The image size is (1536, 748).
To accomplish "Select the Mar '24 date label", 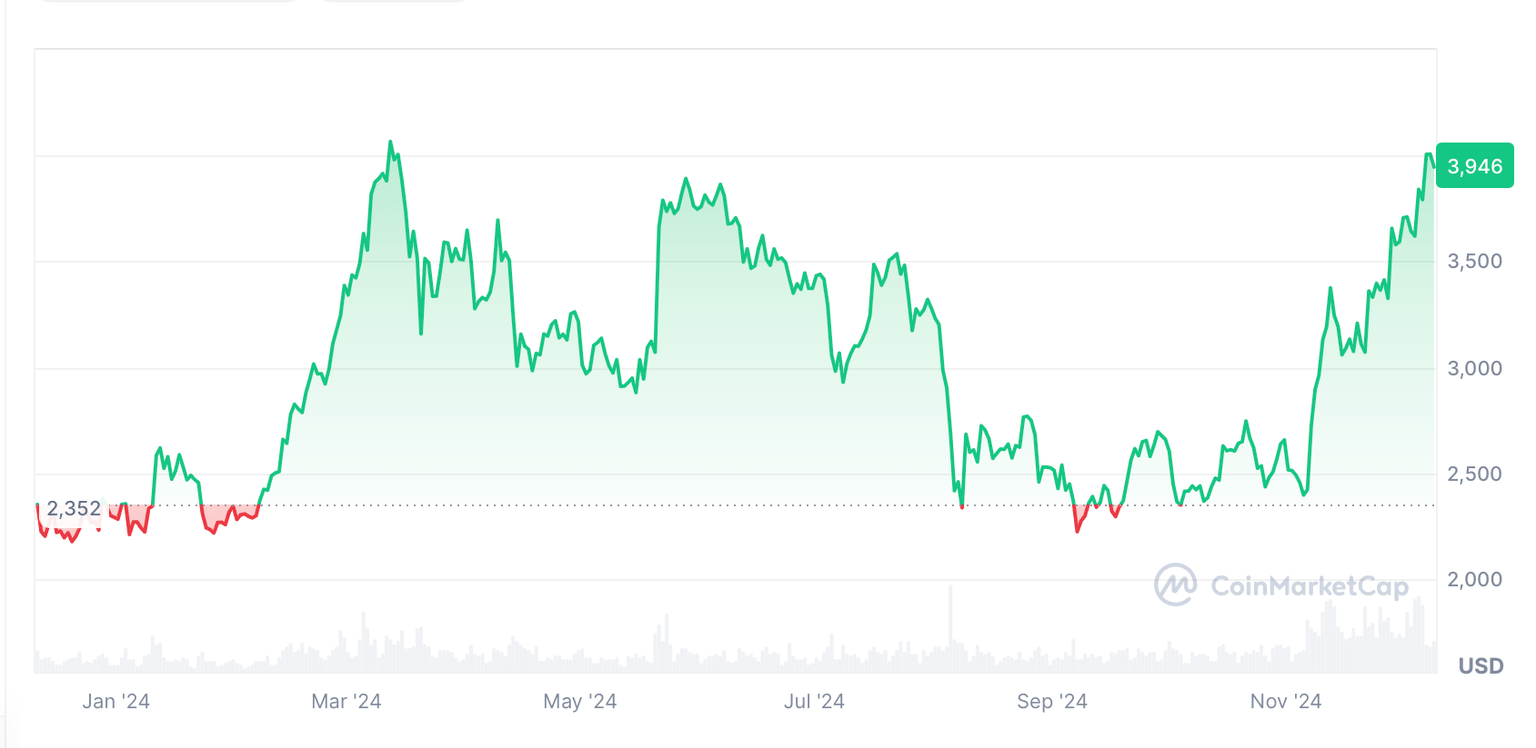I will pyautogui.click(x=346, y=702).
